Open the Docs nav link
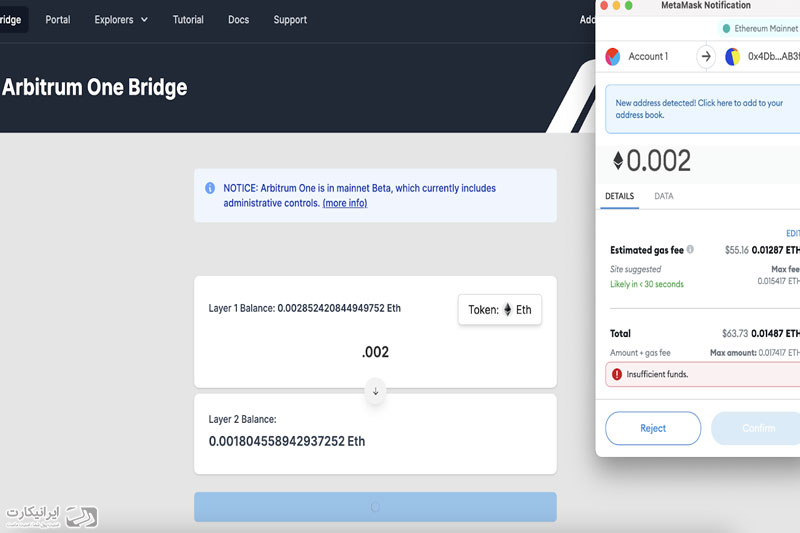Image resolution: width=800 pixels, height=533 pixels. 238,20
